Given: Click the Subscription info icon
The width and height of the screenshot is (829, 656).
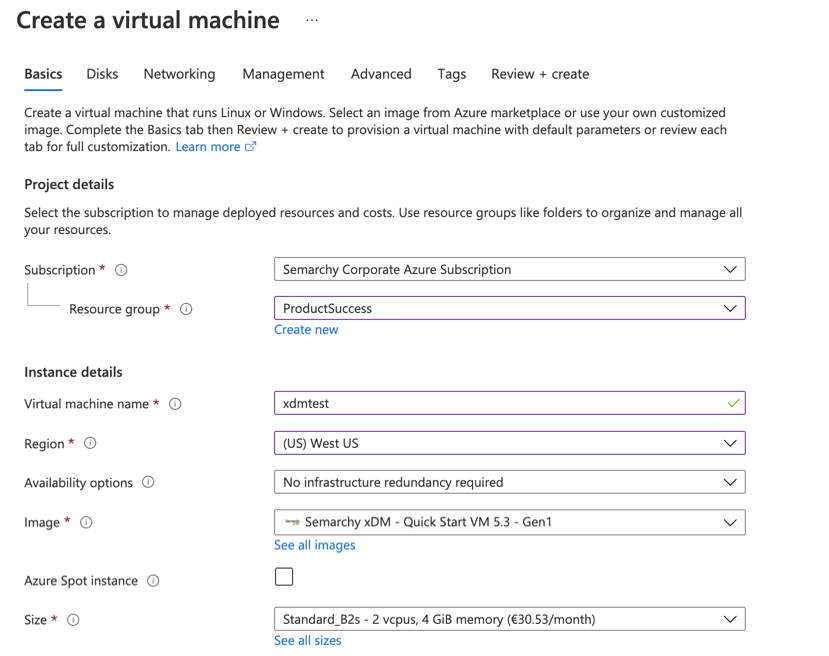Looking at the screenshot, I should coord(121,269).
